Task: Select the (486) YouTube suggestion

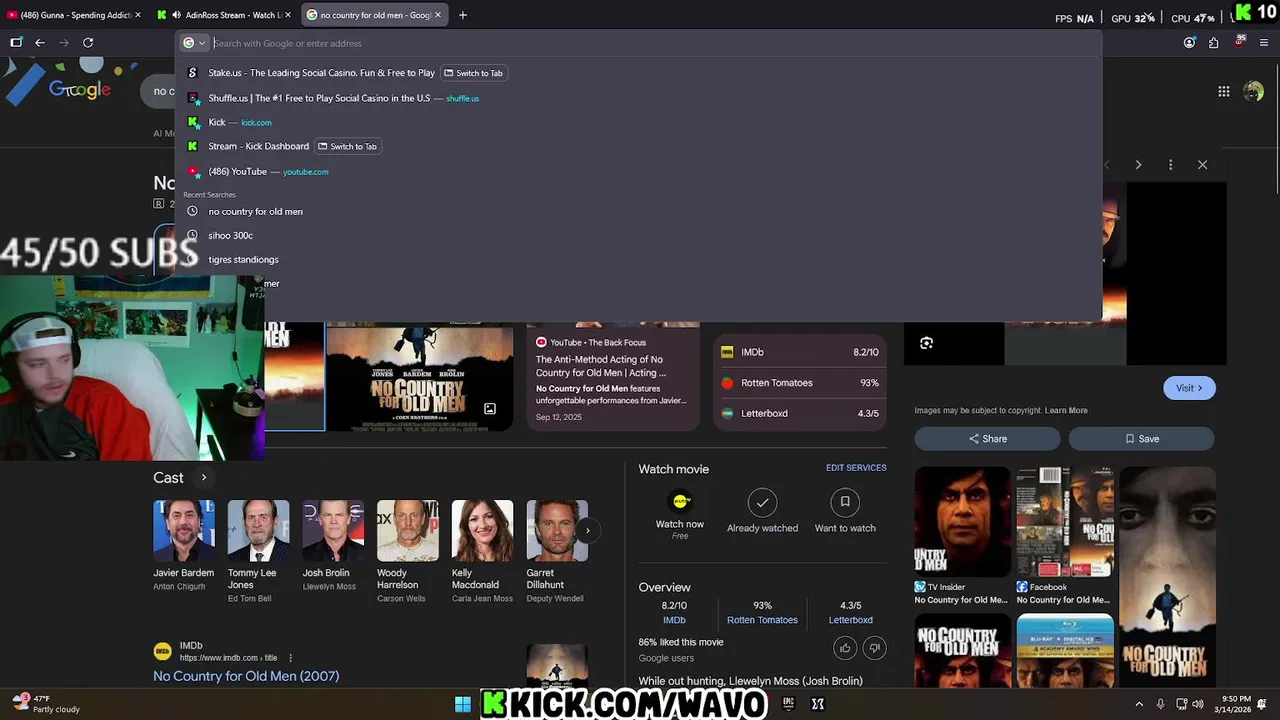Action: click(x=638, y=171)
